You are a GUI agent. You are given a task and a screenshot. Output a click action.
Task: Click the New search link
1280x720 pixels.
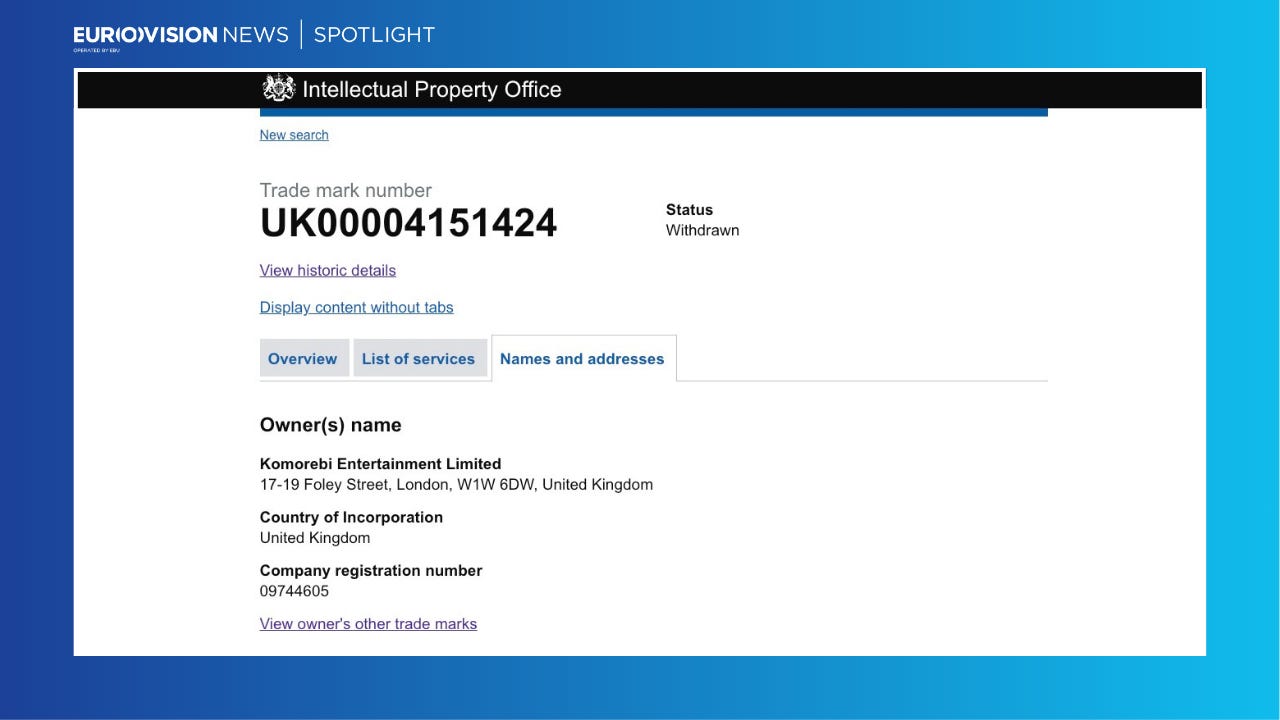(294, 135)
